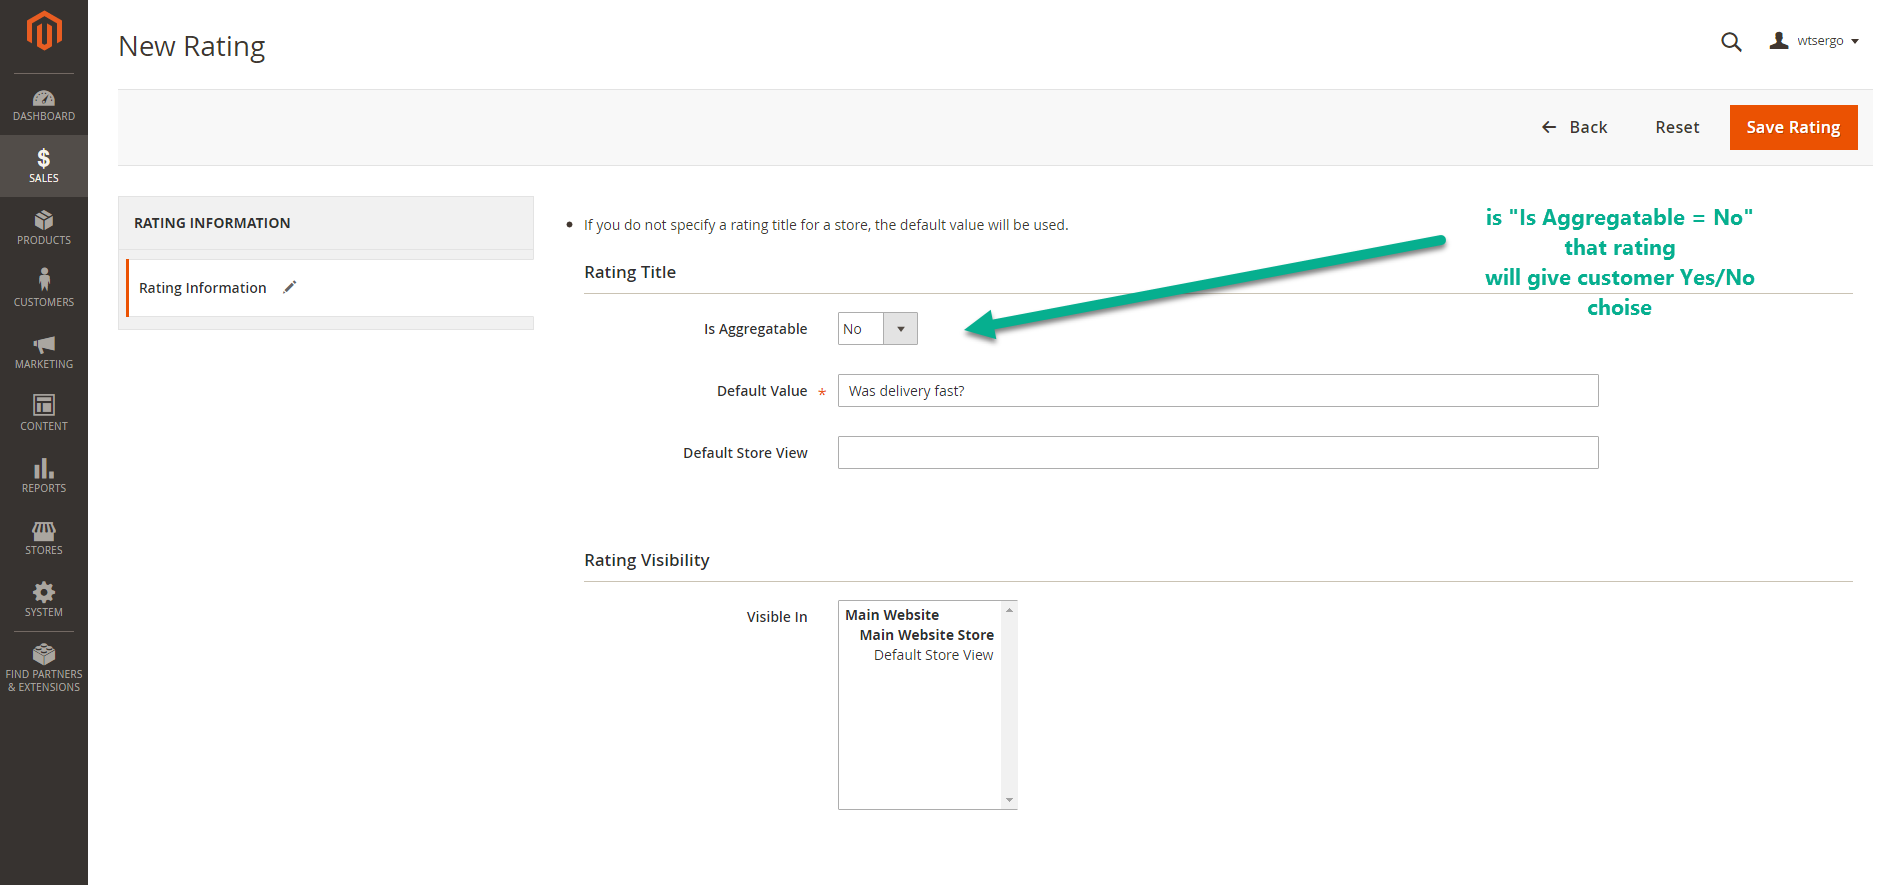Open the Sales dollar icon menu
This screenshot has height=885, width=1885.
click(44, 158)
